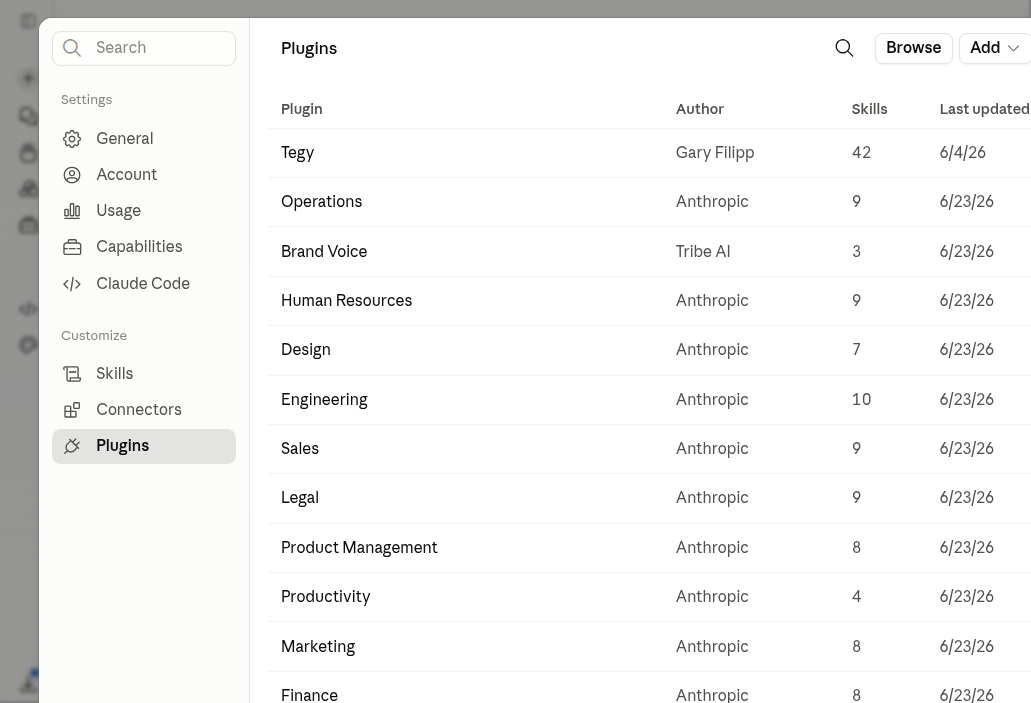Select Capabilities in the sidebar
This screenshot has width=1031, height=703.
coord(144,247)
